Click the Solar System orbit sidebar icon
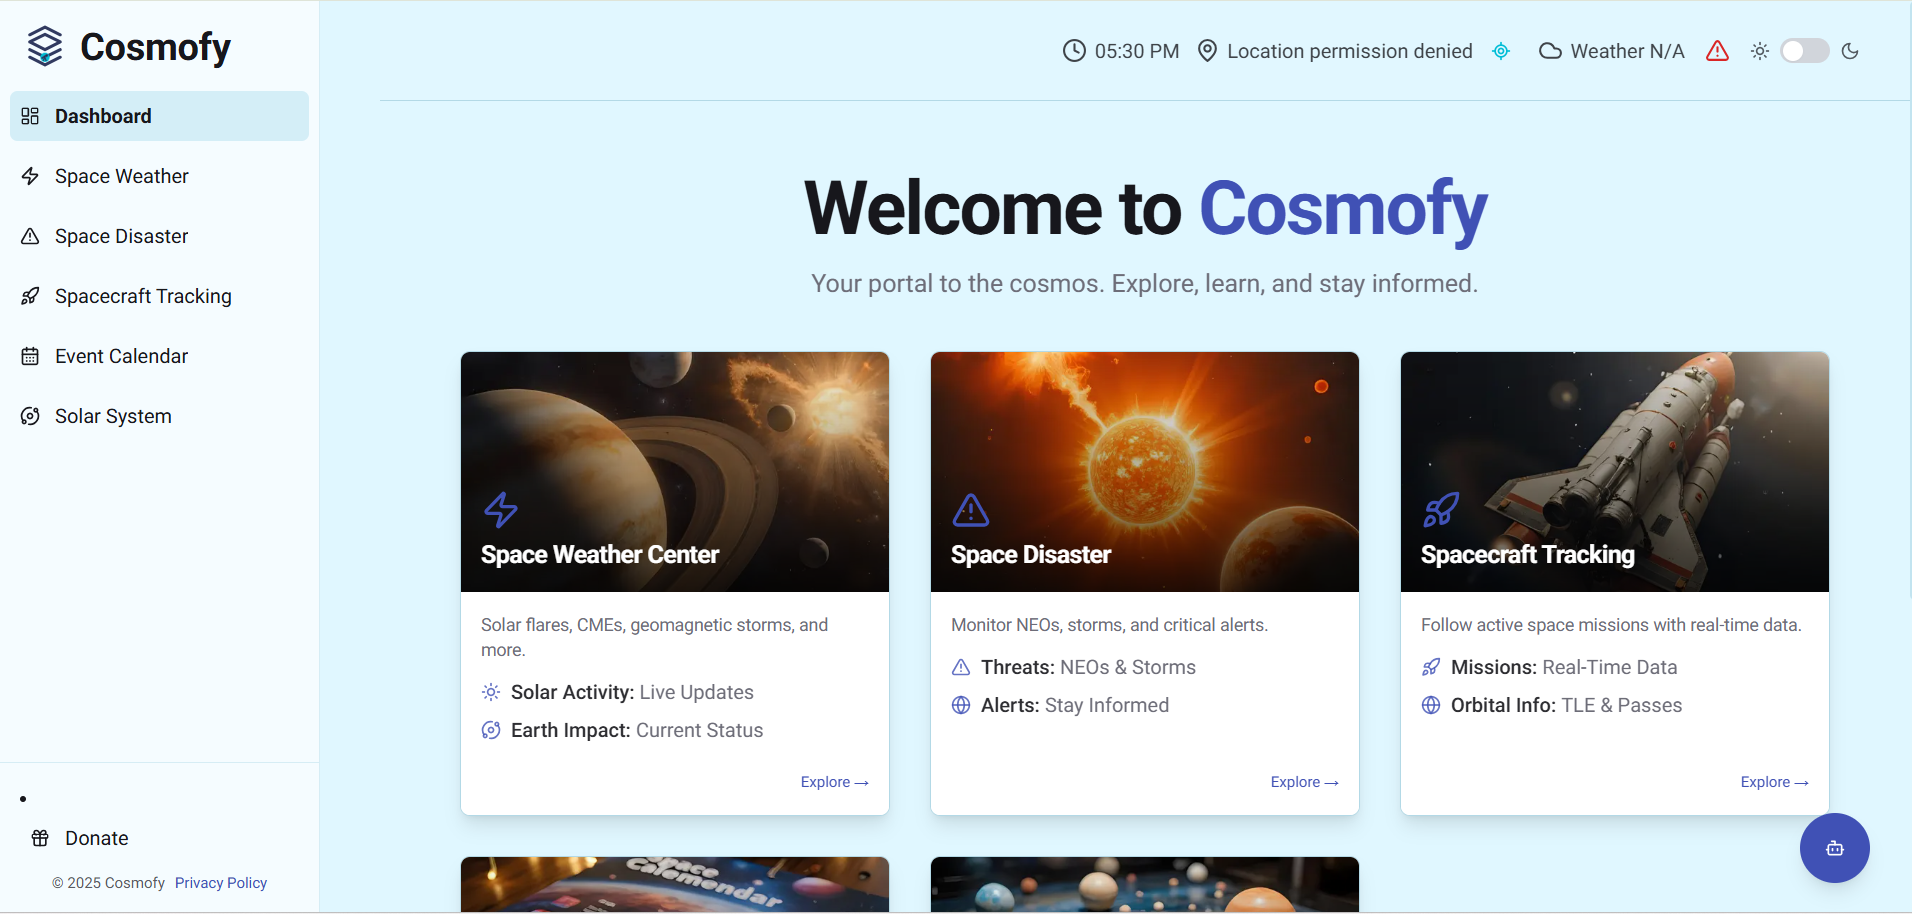1912x914 pixels. [x=30, y=416]
